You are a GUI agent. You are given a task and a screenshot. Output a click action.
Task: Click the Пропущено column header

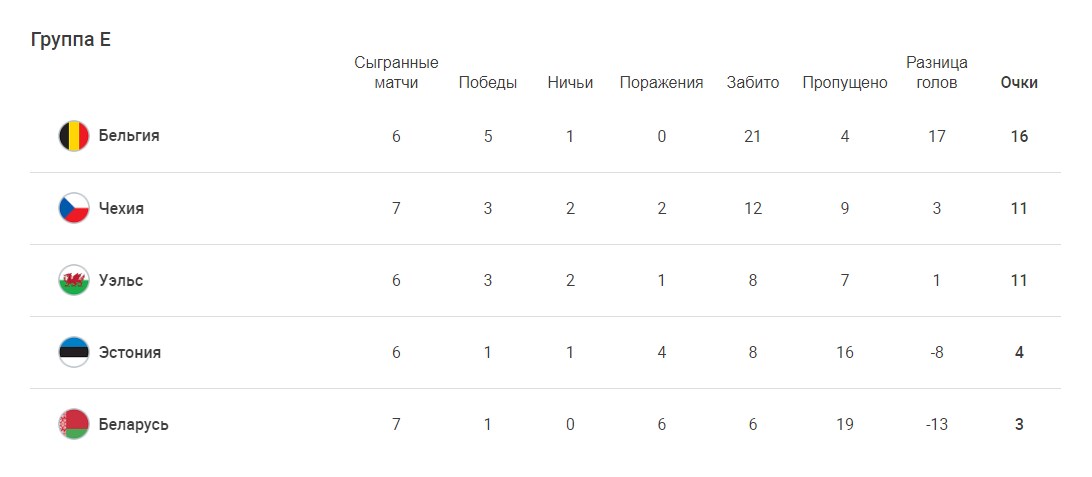click(845, 83)
